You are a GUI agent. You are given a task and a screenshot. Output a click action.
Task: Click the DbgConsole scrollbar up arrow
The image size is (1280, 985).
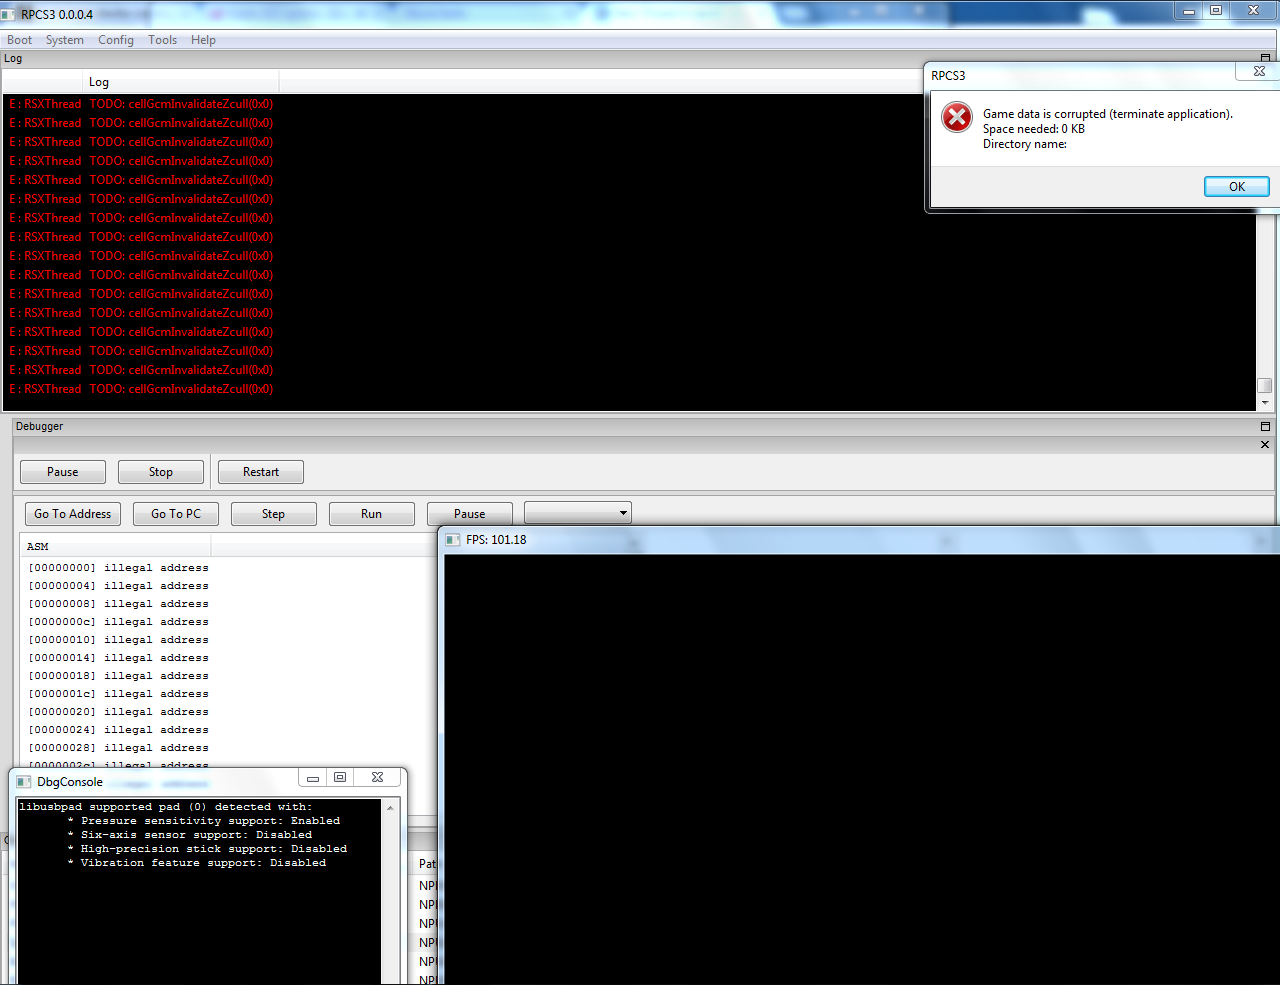pyautogui.click(x=391, y=807)
